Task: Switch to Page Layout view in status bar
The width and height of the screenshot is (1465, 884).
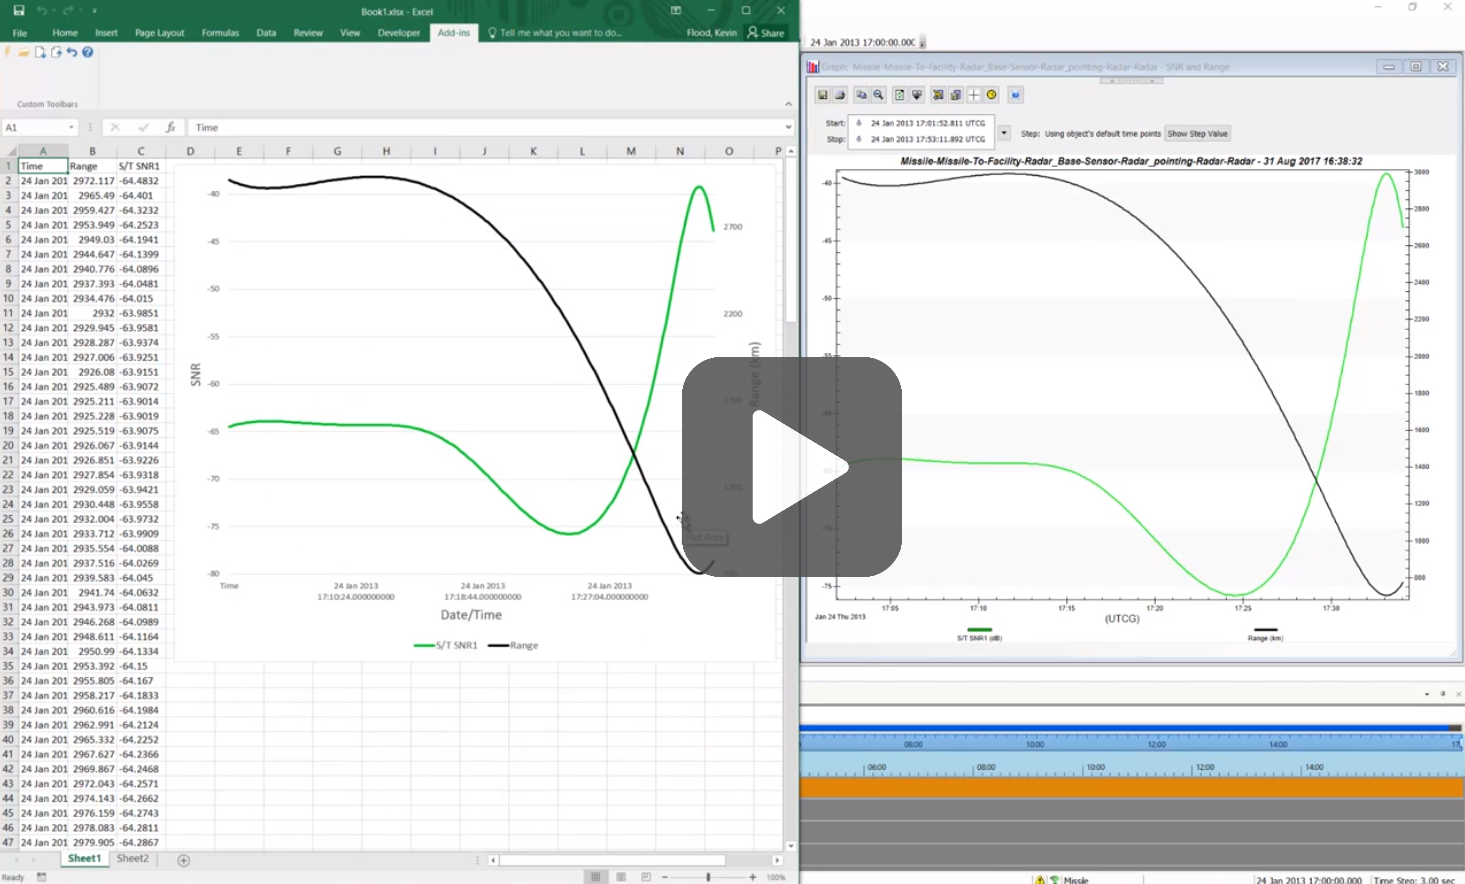Action: 621,877
